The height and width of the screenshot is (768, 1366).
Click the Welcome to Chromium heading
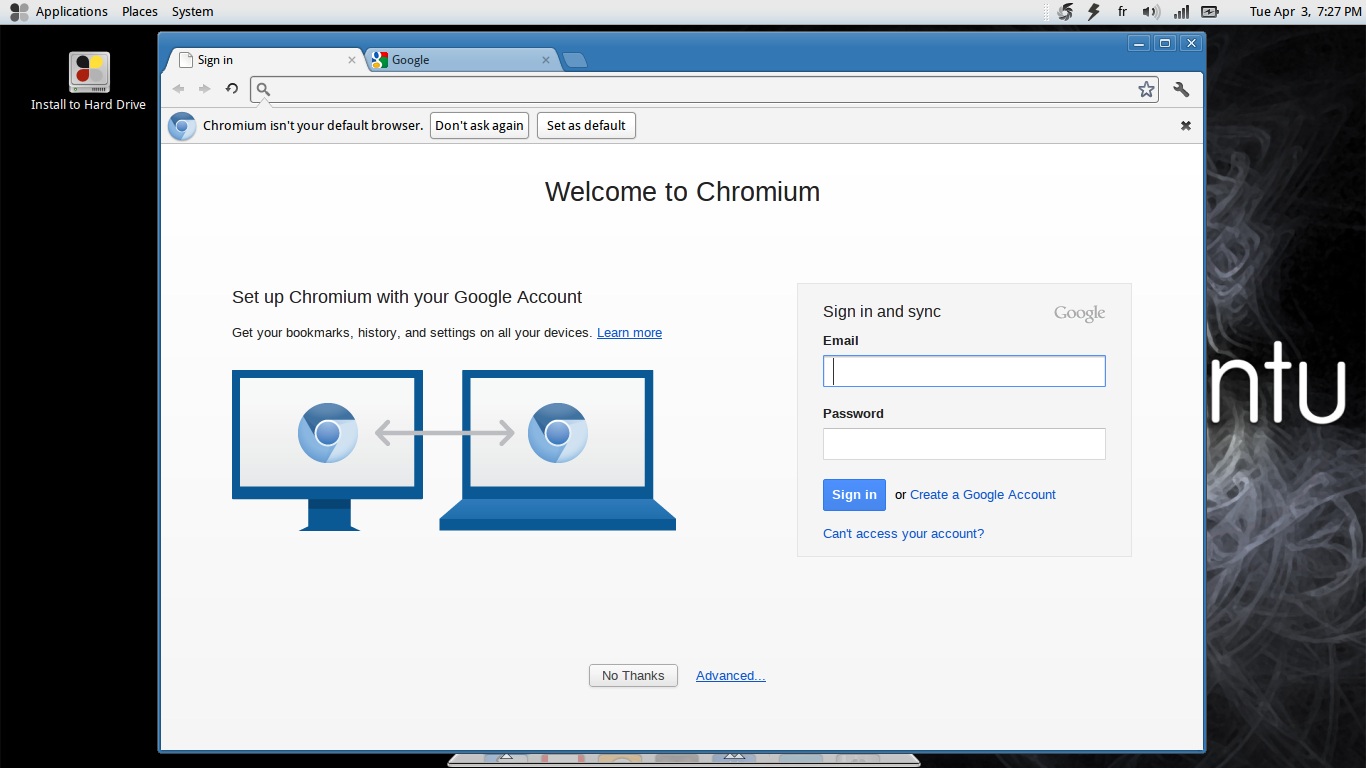(x=682, y=192)
